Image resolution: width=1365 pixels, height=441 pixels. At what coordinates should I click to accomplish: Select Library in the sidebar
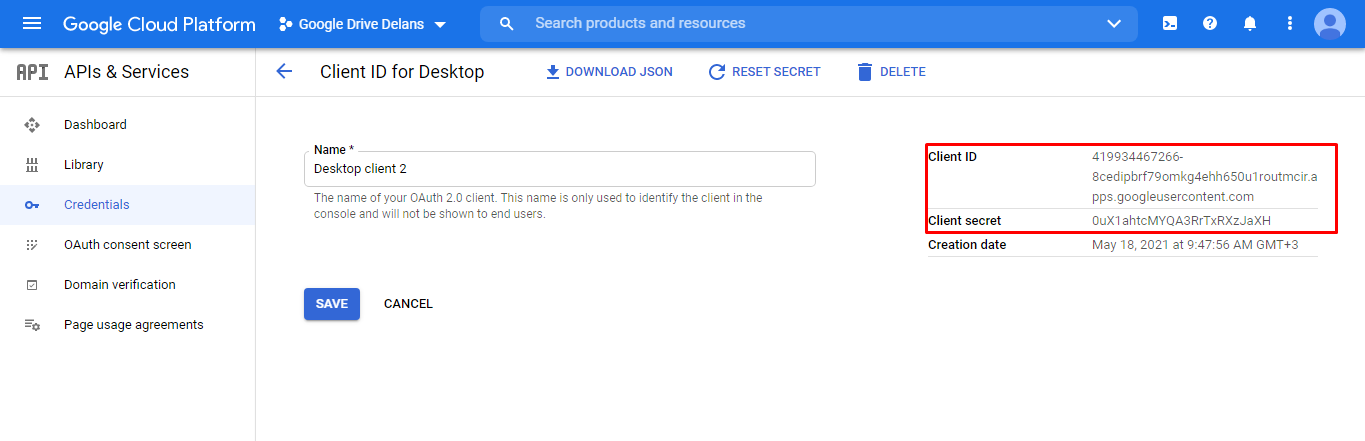point(84,165)
